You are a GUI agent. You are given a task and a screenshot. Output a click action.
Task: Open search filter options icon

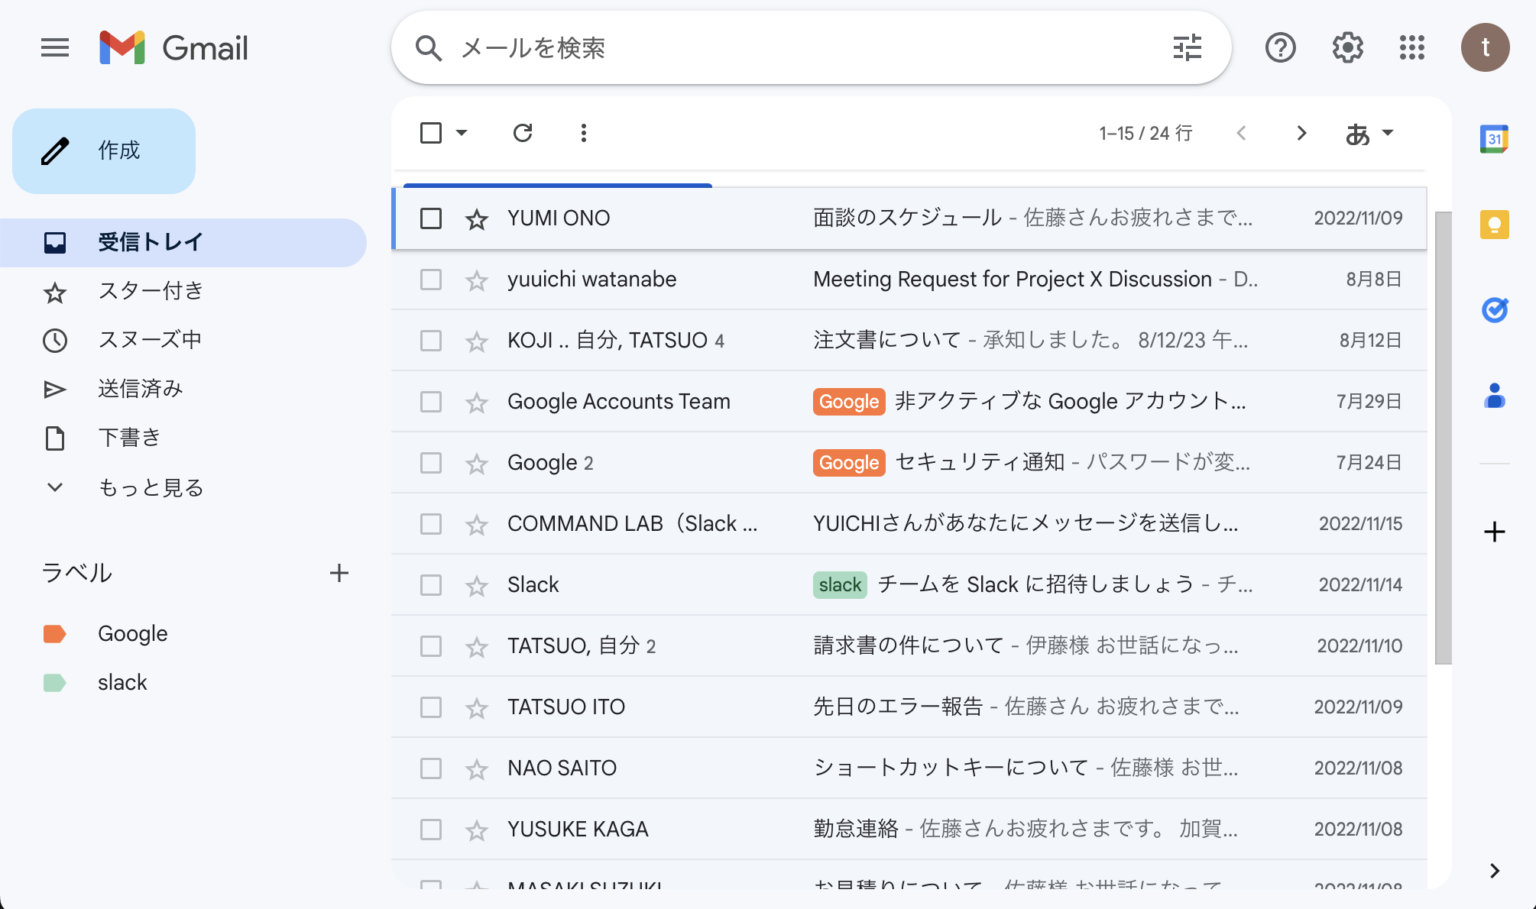pos(1187,47)
